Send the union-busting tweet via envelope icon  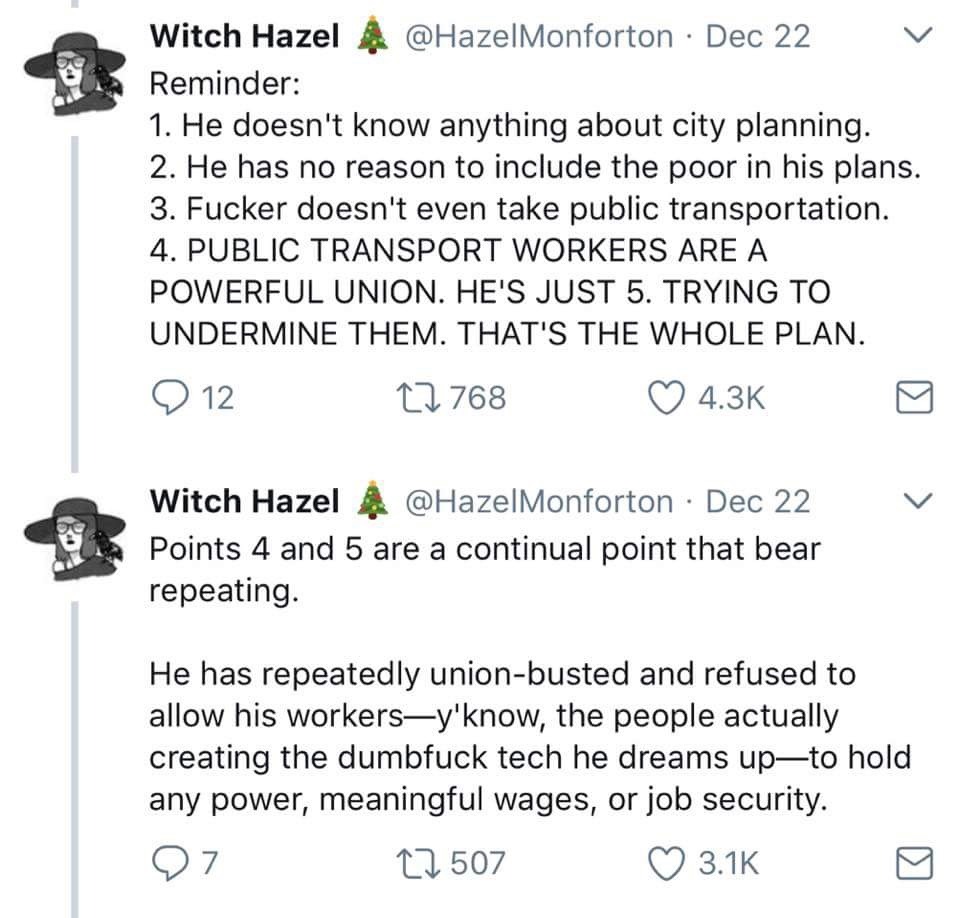point(912,861)
